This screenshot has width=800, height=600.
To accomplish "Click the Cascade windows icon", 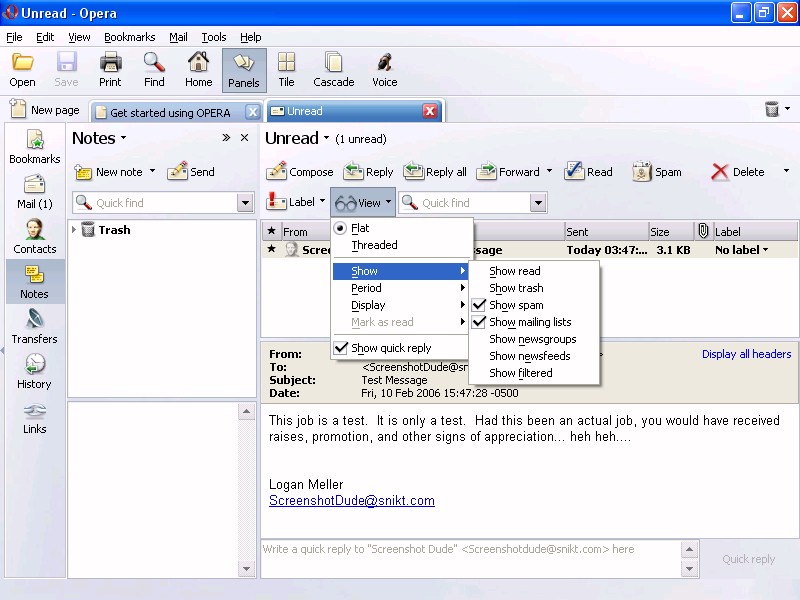I will [333, 70].
